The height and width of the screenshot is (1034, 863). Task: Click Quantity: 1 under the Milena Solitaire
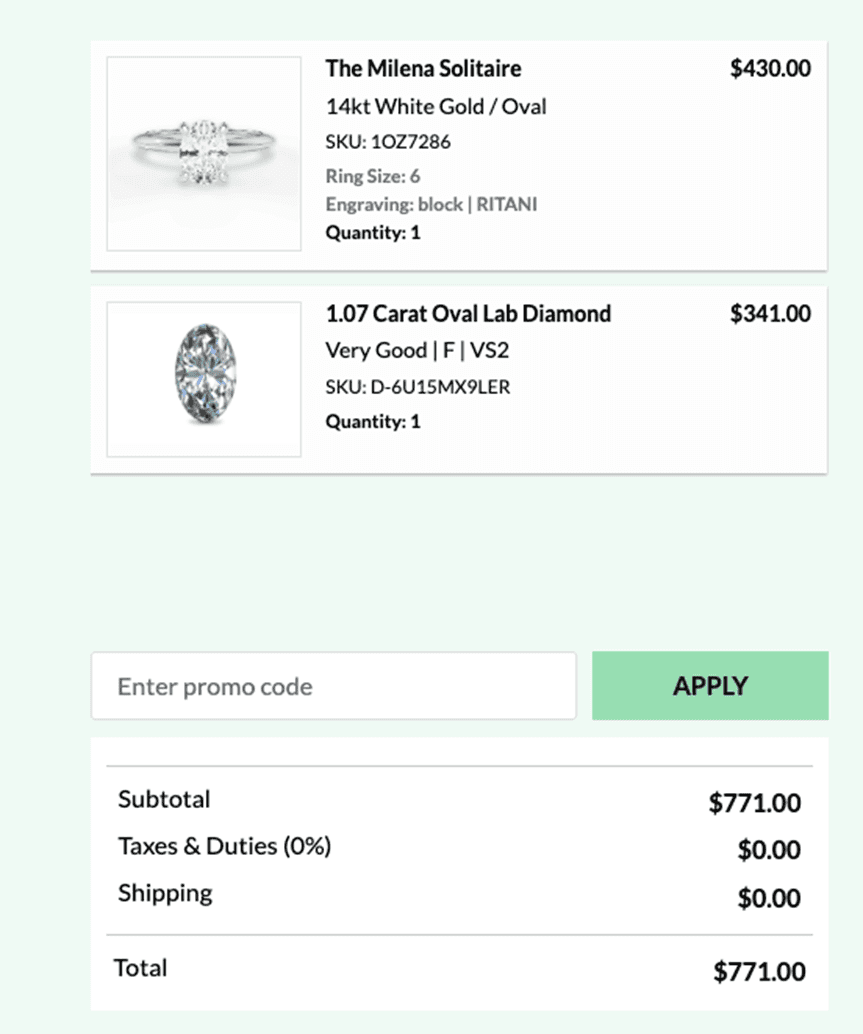[373, 233]
